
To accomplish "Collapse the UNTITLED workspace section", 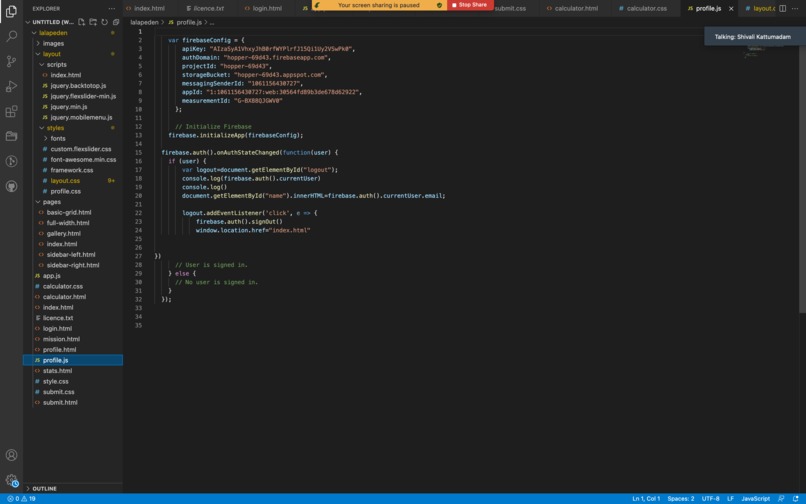I will tap(28, 22).
